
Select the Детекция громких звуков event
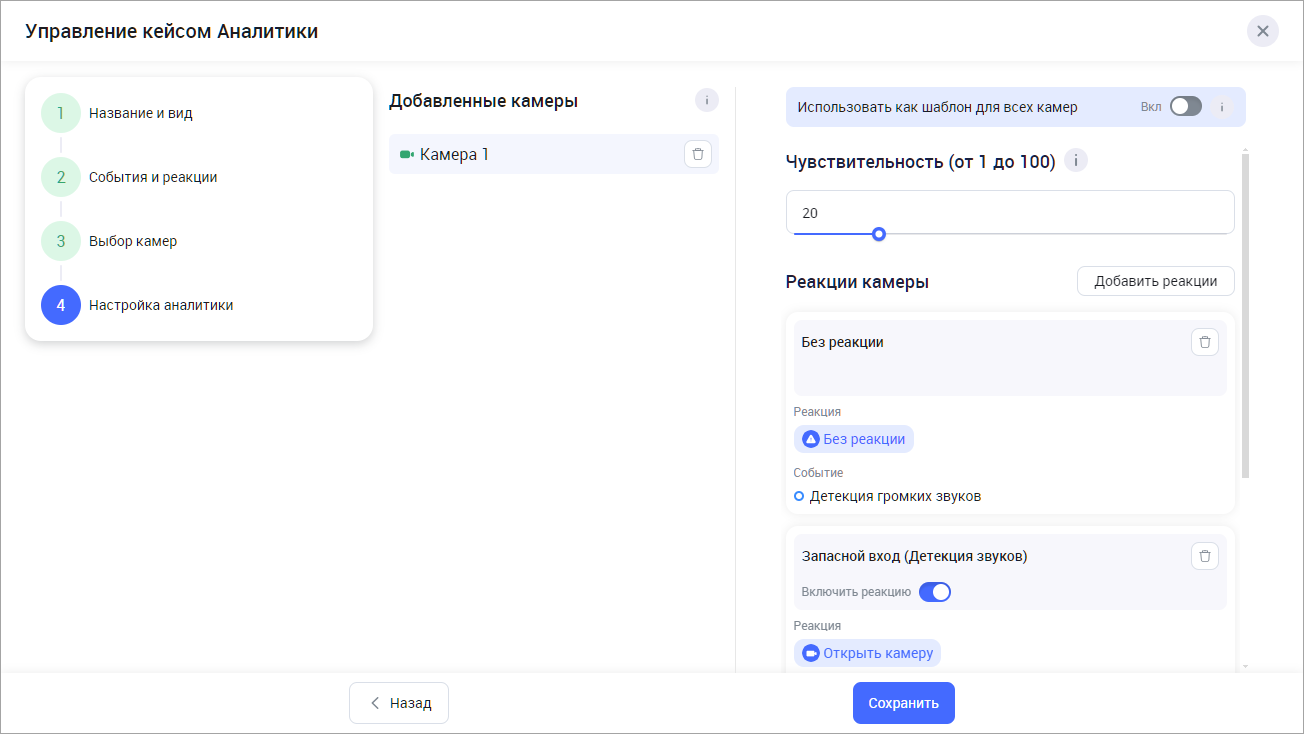pyautogui.click(x=896, y=496)
